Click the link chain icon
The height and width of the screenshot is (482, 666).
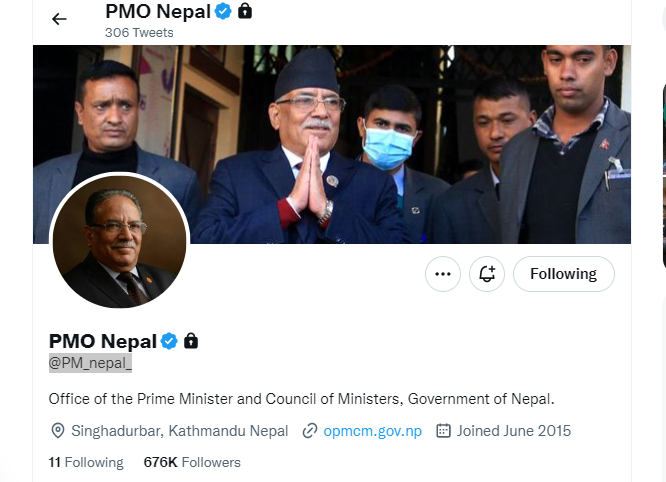tap(310, 431)
